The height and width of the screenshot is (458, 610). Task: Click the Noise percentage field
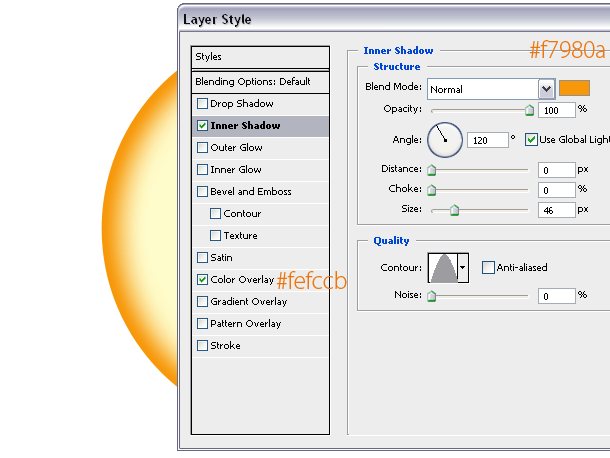(x=555, y=296)
